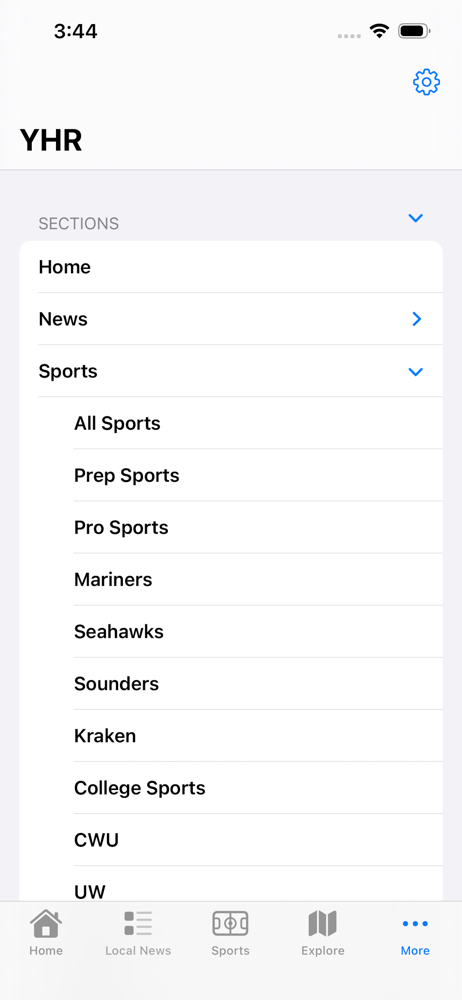462x1000 pixels.
Task: Open College Sports
Action: pyautogui.click(x=258, y=788)
